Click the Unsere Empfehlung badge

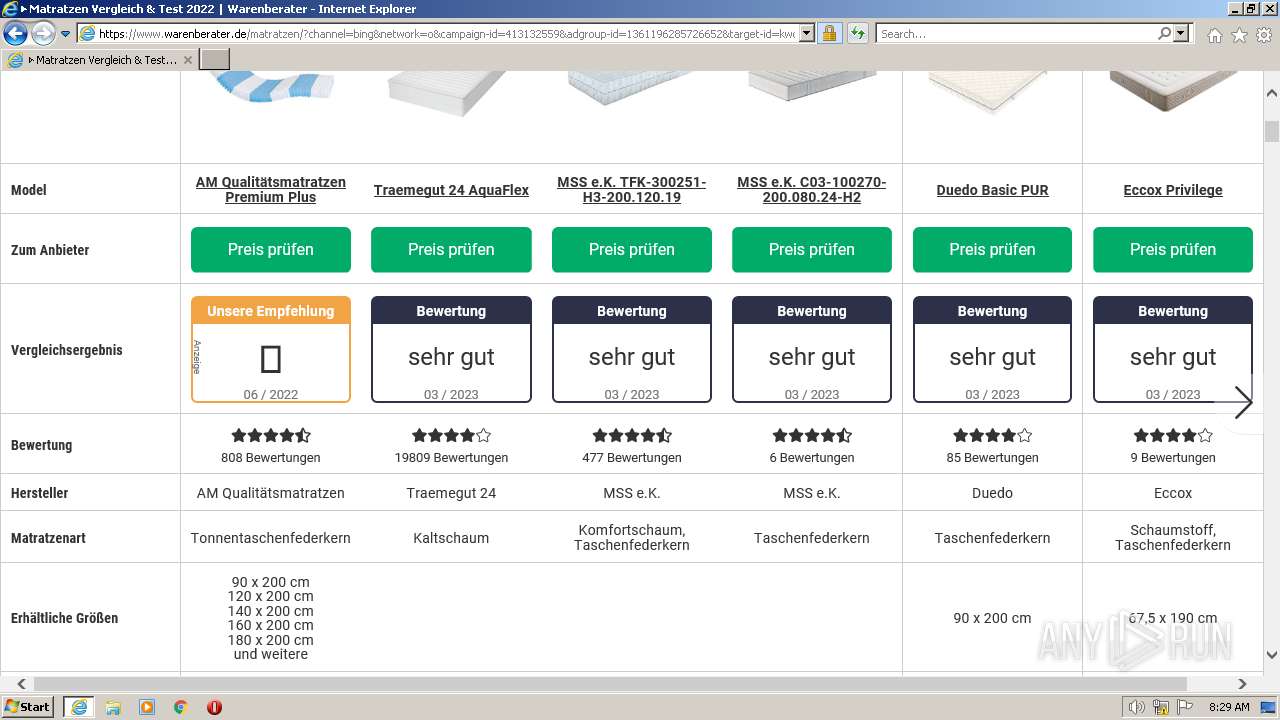(271, 349)
